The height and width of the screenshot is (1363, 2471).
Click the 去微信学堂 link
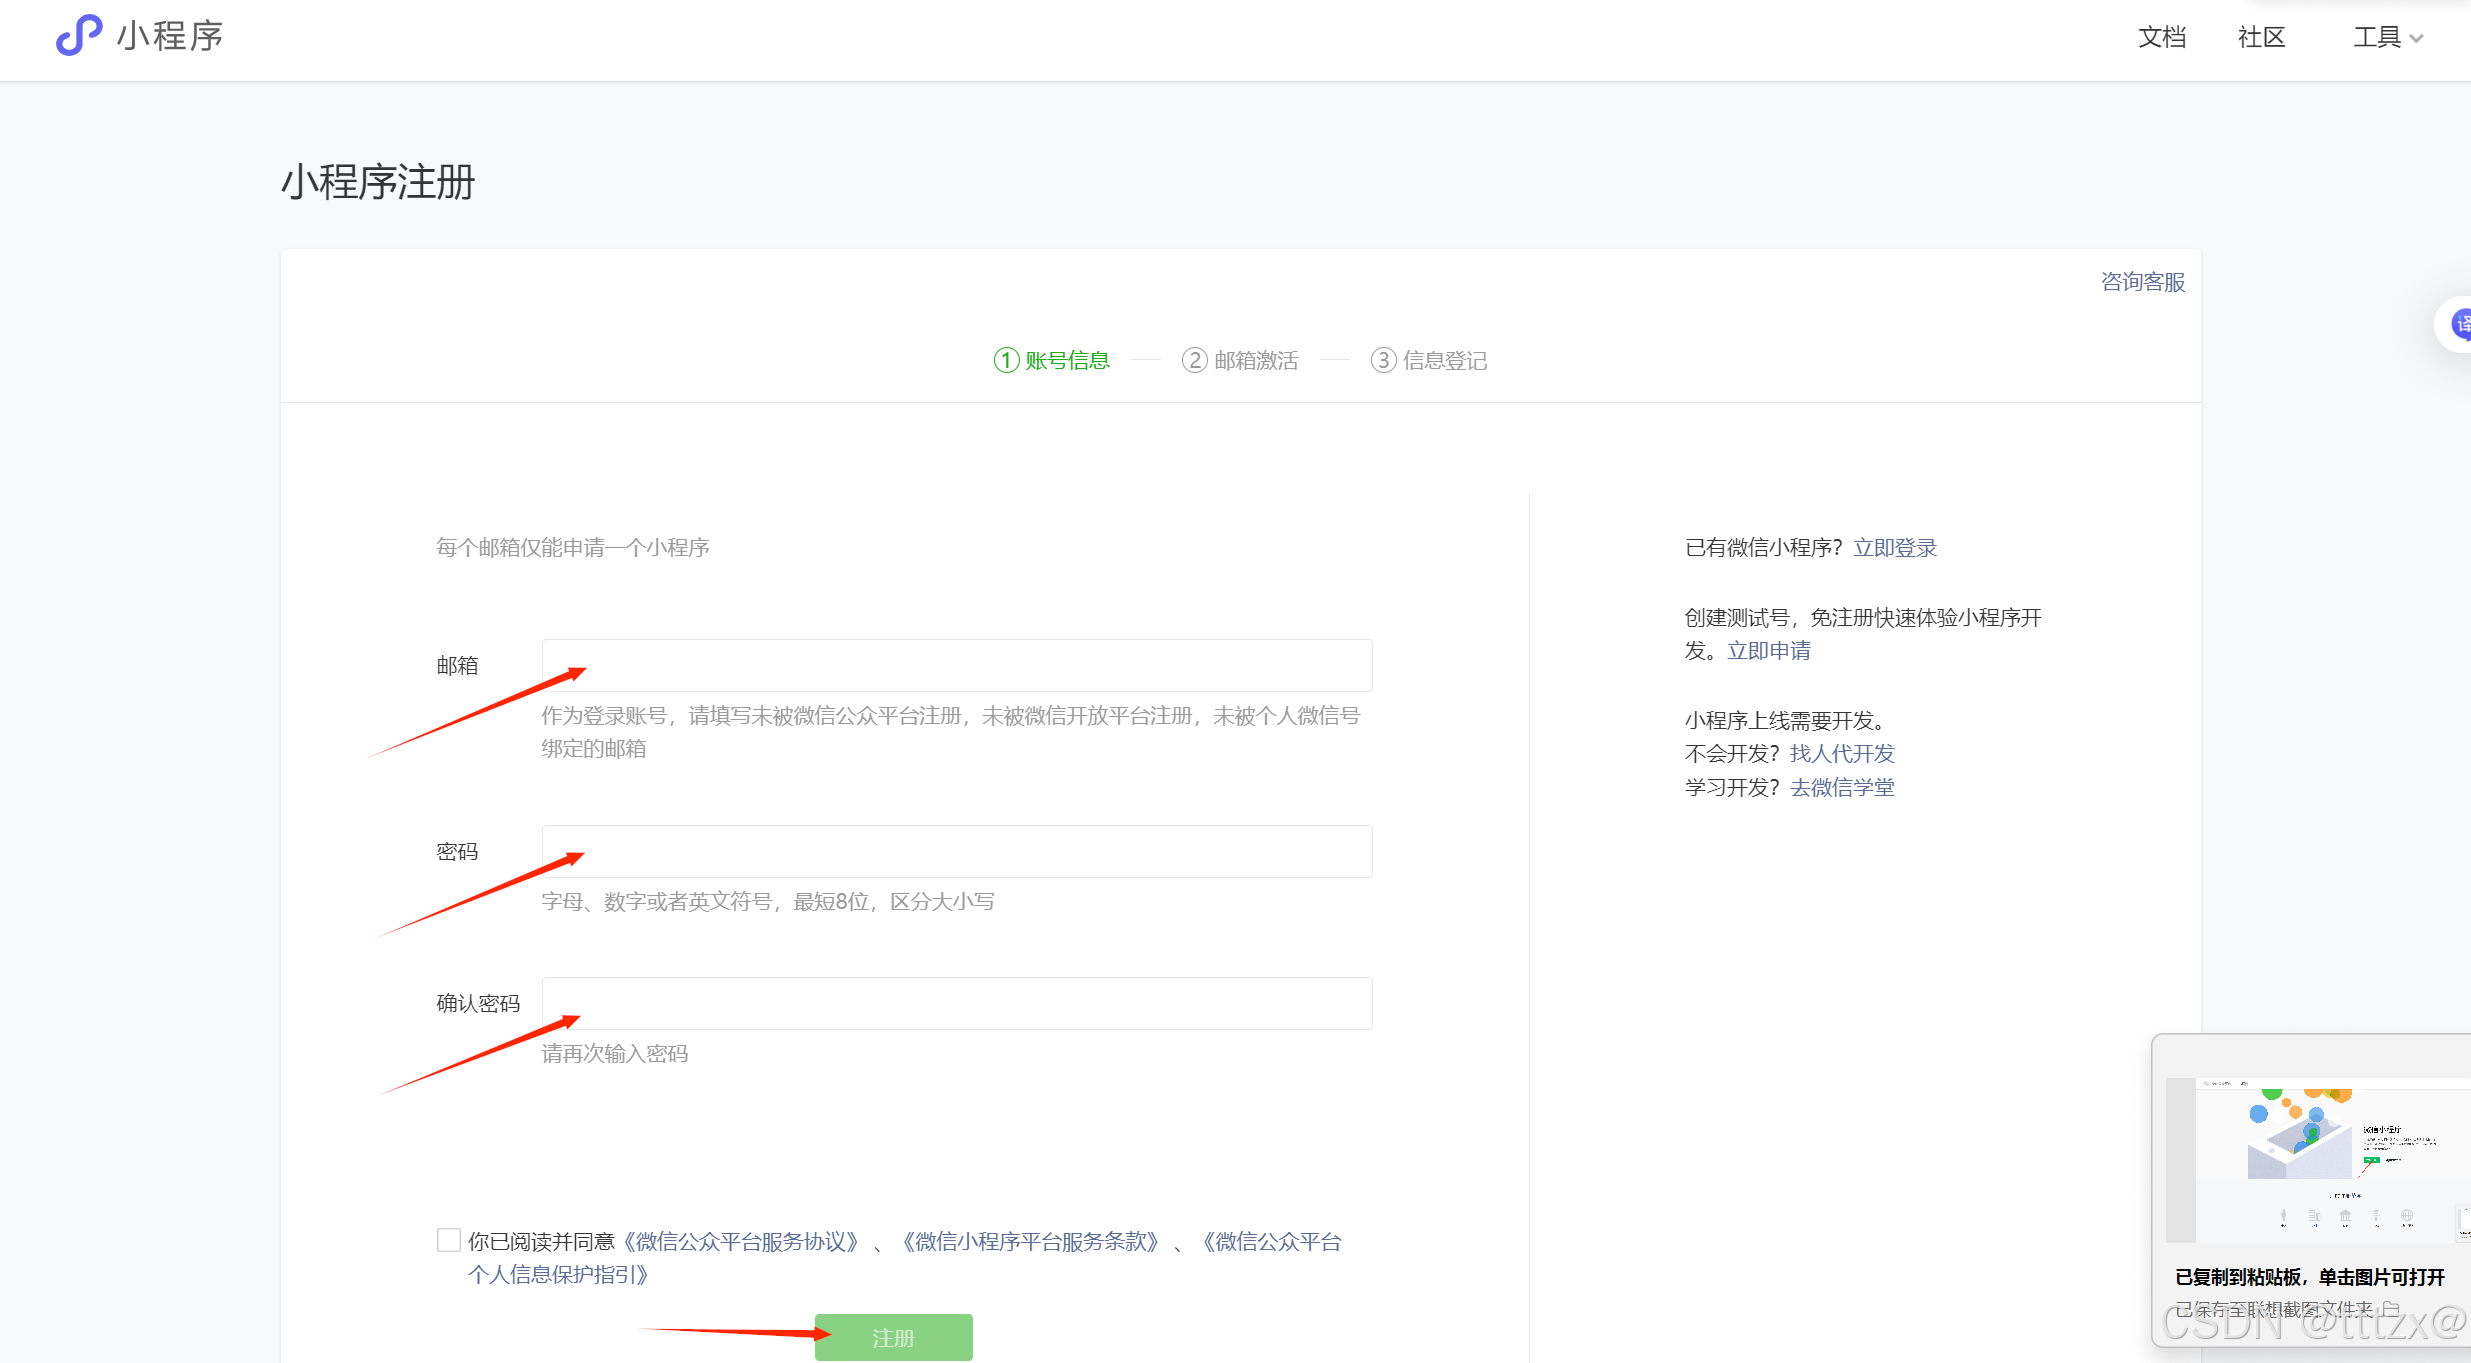tap(1842, 788)
